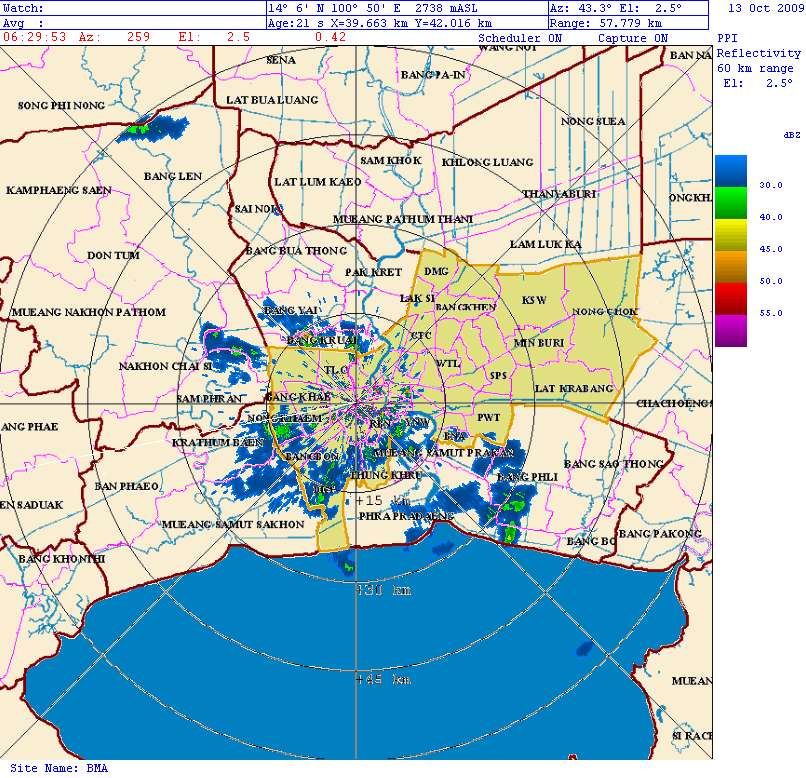This screenshot has width=806, height=778.
Task: Pick the green 40.0 dBZ color band
Action: click(730, 204)
